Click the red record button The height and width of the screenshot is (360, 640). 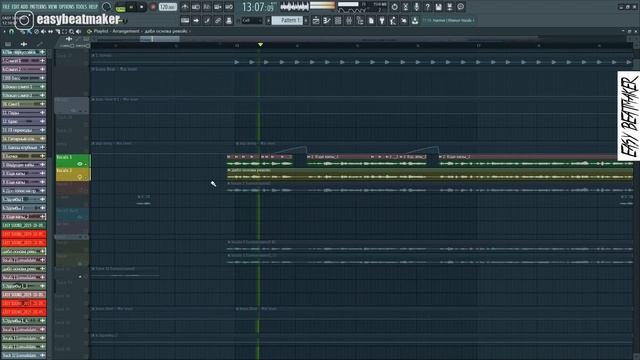pyautogui.click(x=153, y=7)
